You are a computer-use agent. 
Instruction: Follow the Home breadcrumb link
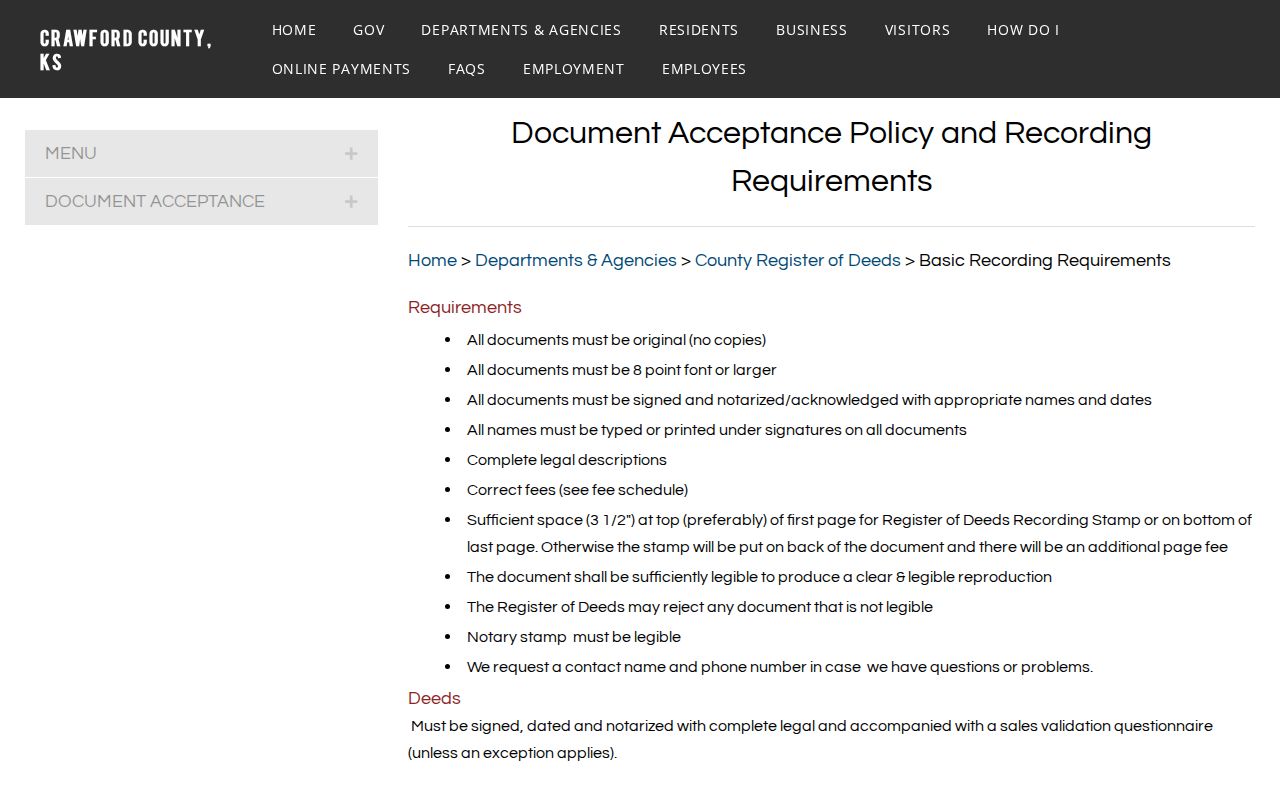click(432, 260)
